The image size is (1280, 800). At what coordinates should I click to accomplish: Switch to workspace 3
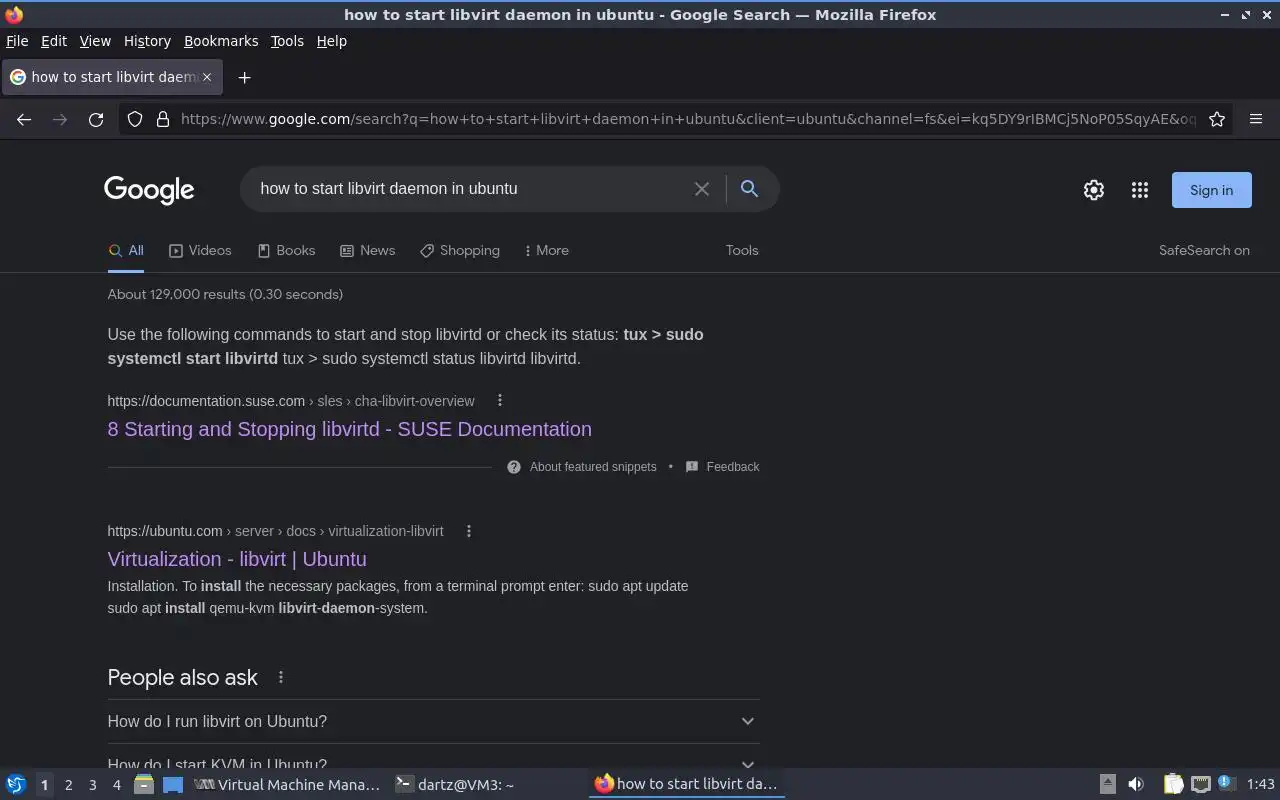93,785
